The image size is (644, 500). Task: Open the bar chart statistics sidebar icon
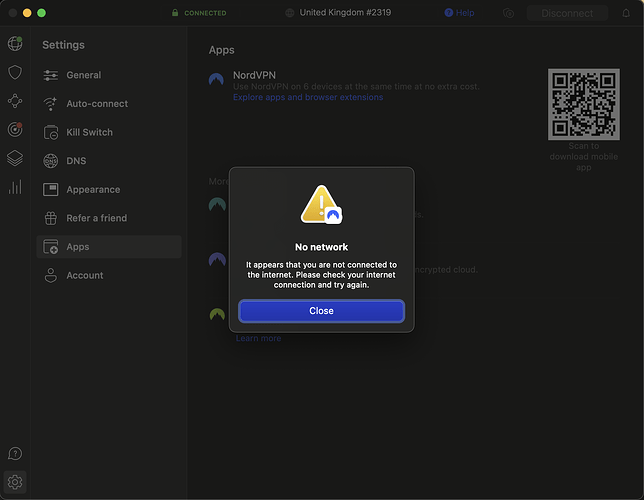[15, 187]
